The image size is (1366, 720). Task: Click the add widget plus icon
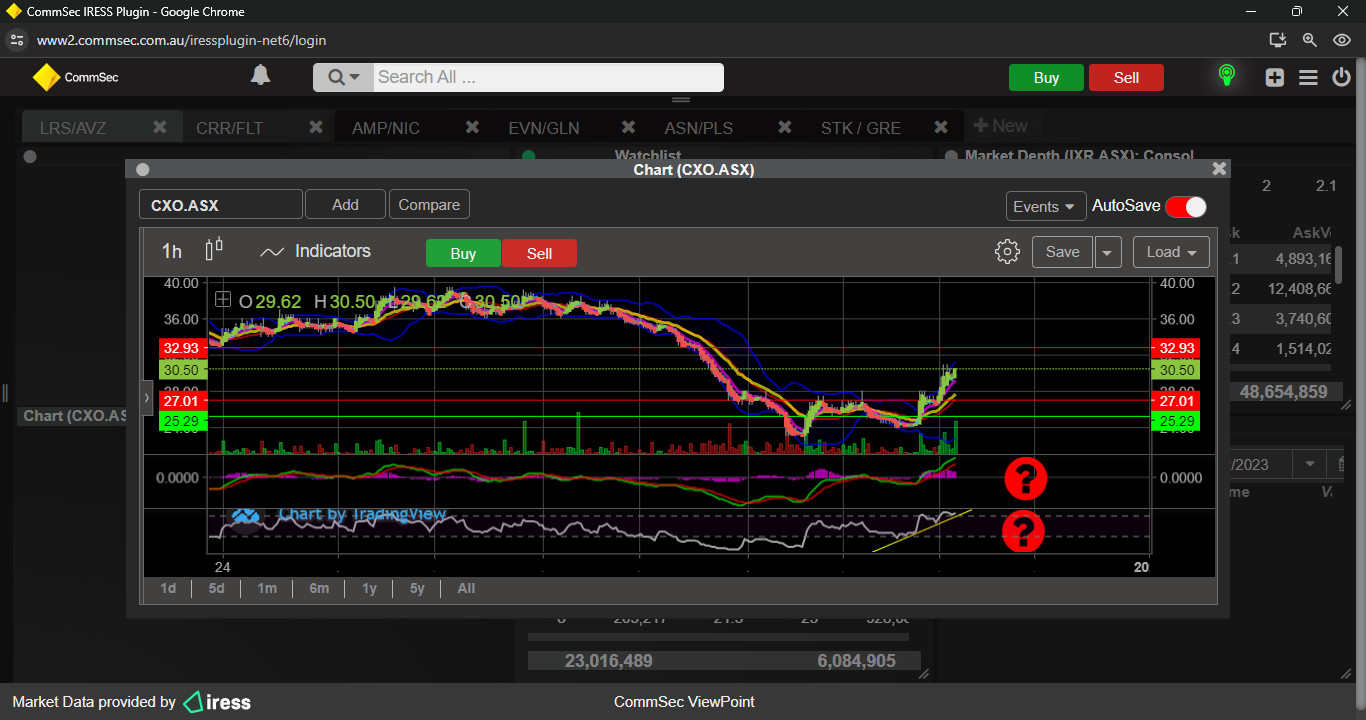tap(1274, 77)
